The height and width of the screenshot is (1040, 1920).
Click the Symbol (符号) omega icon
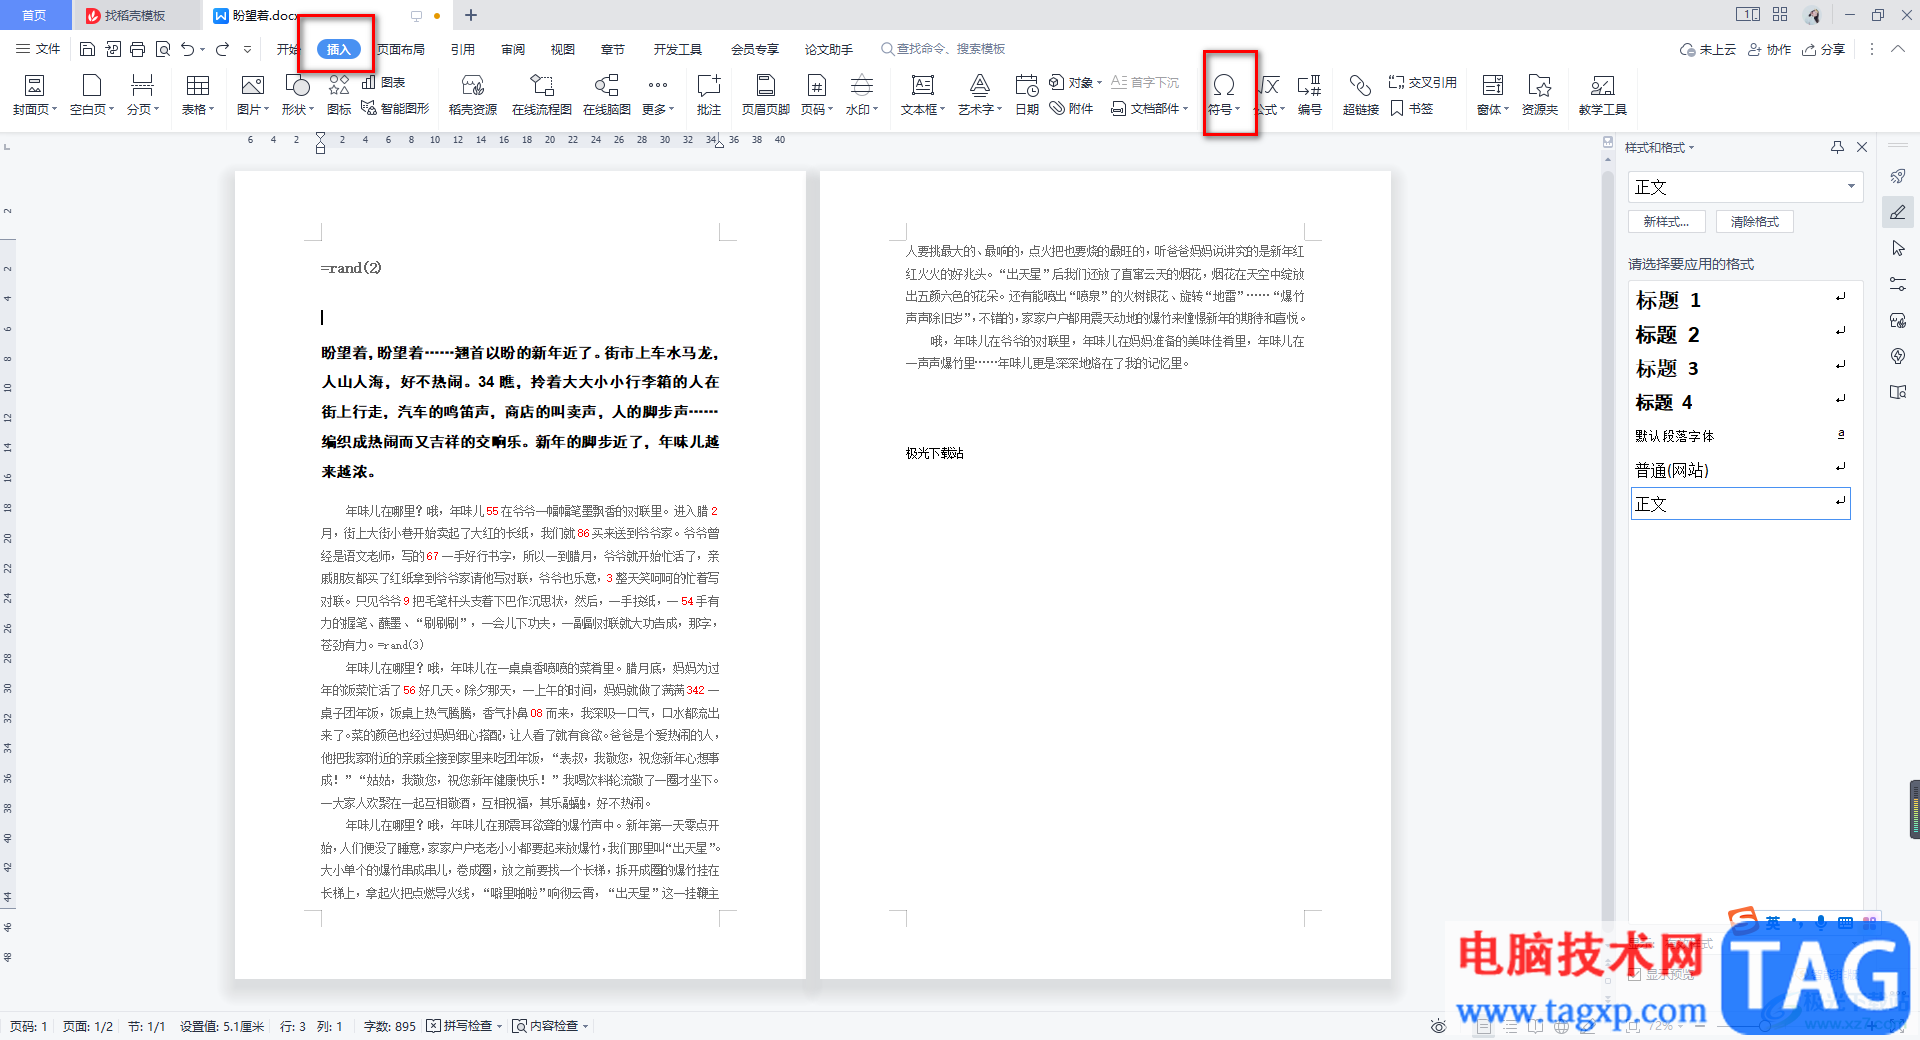click(1224, 86)
